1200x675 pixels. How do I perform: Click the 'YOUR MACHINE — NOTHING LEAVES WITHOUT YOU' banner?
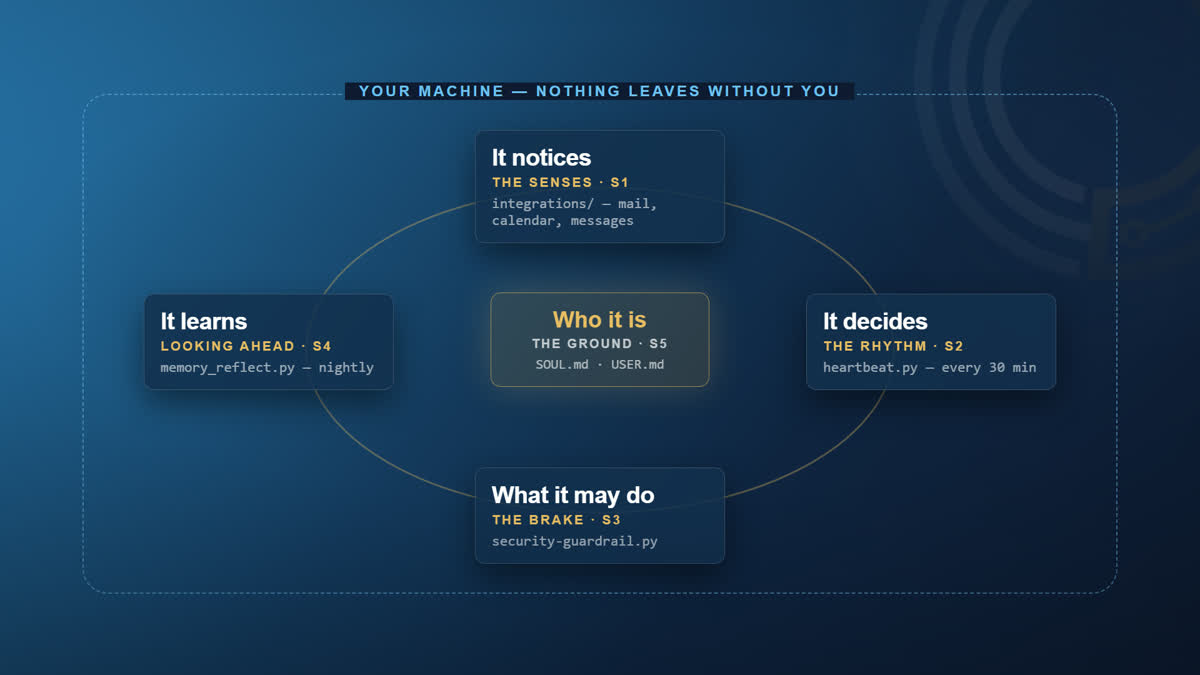pos(600,91)
